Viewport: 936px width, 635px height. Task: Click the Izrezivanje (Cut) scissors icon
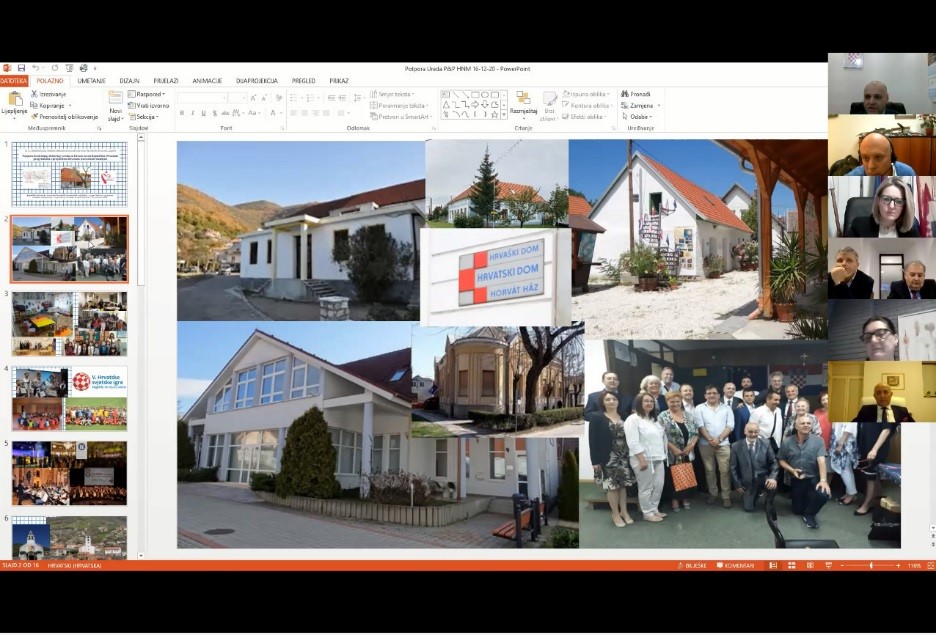coord(34,94)
